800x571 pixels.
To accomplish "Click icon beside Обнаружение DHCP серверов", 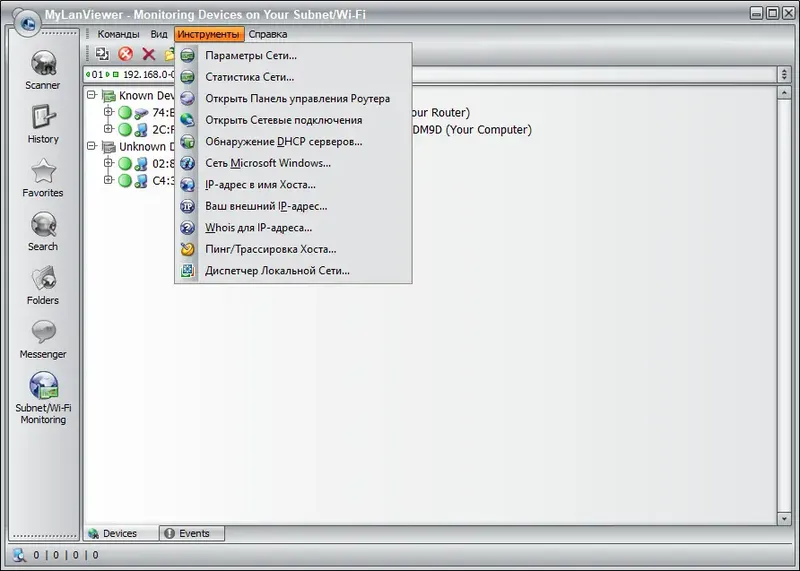I will tap(188, 141).
